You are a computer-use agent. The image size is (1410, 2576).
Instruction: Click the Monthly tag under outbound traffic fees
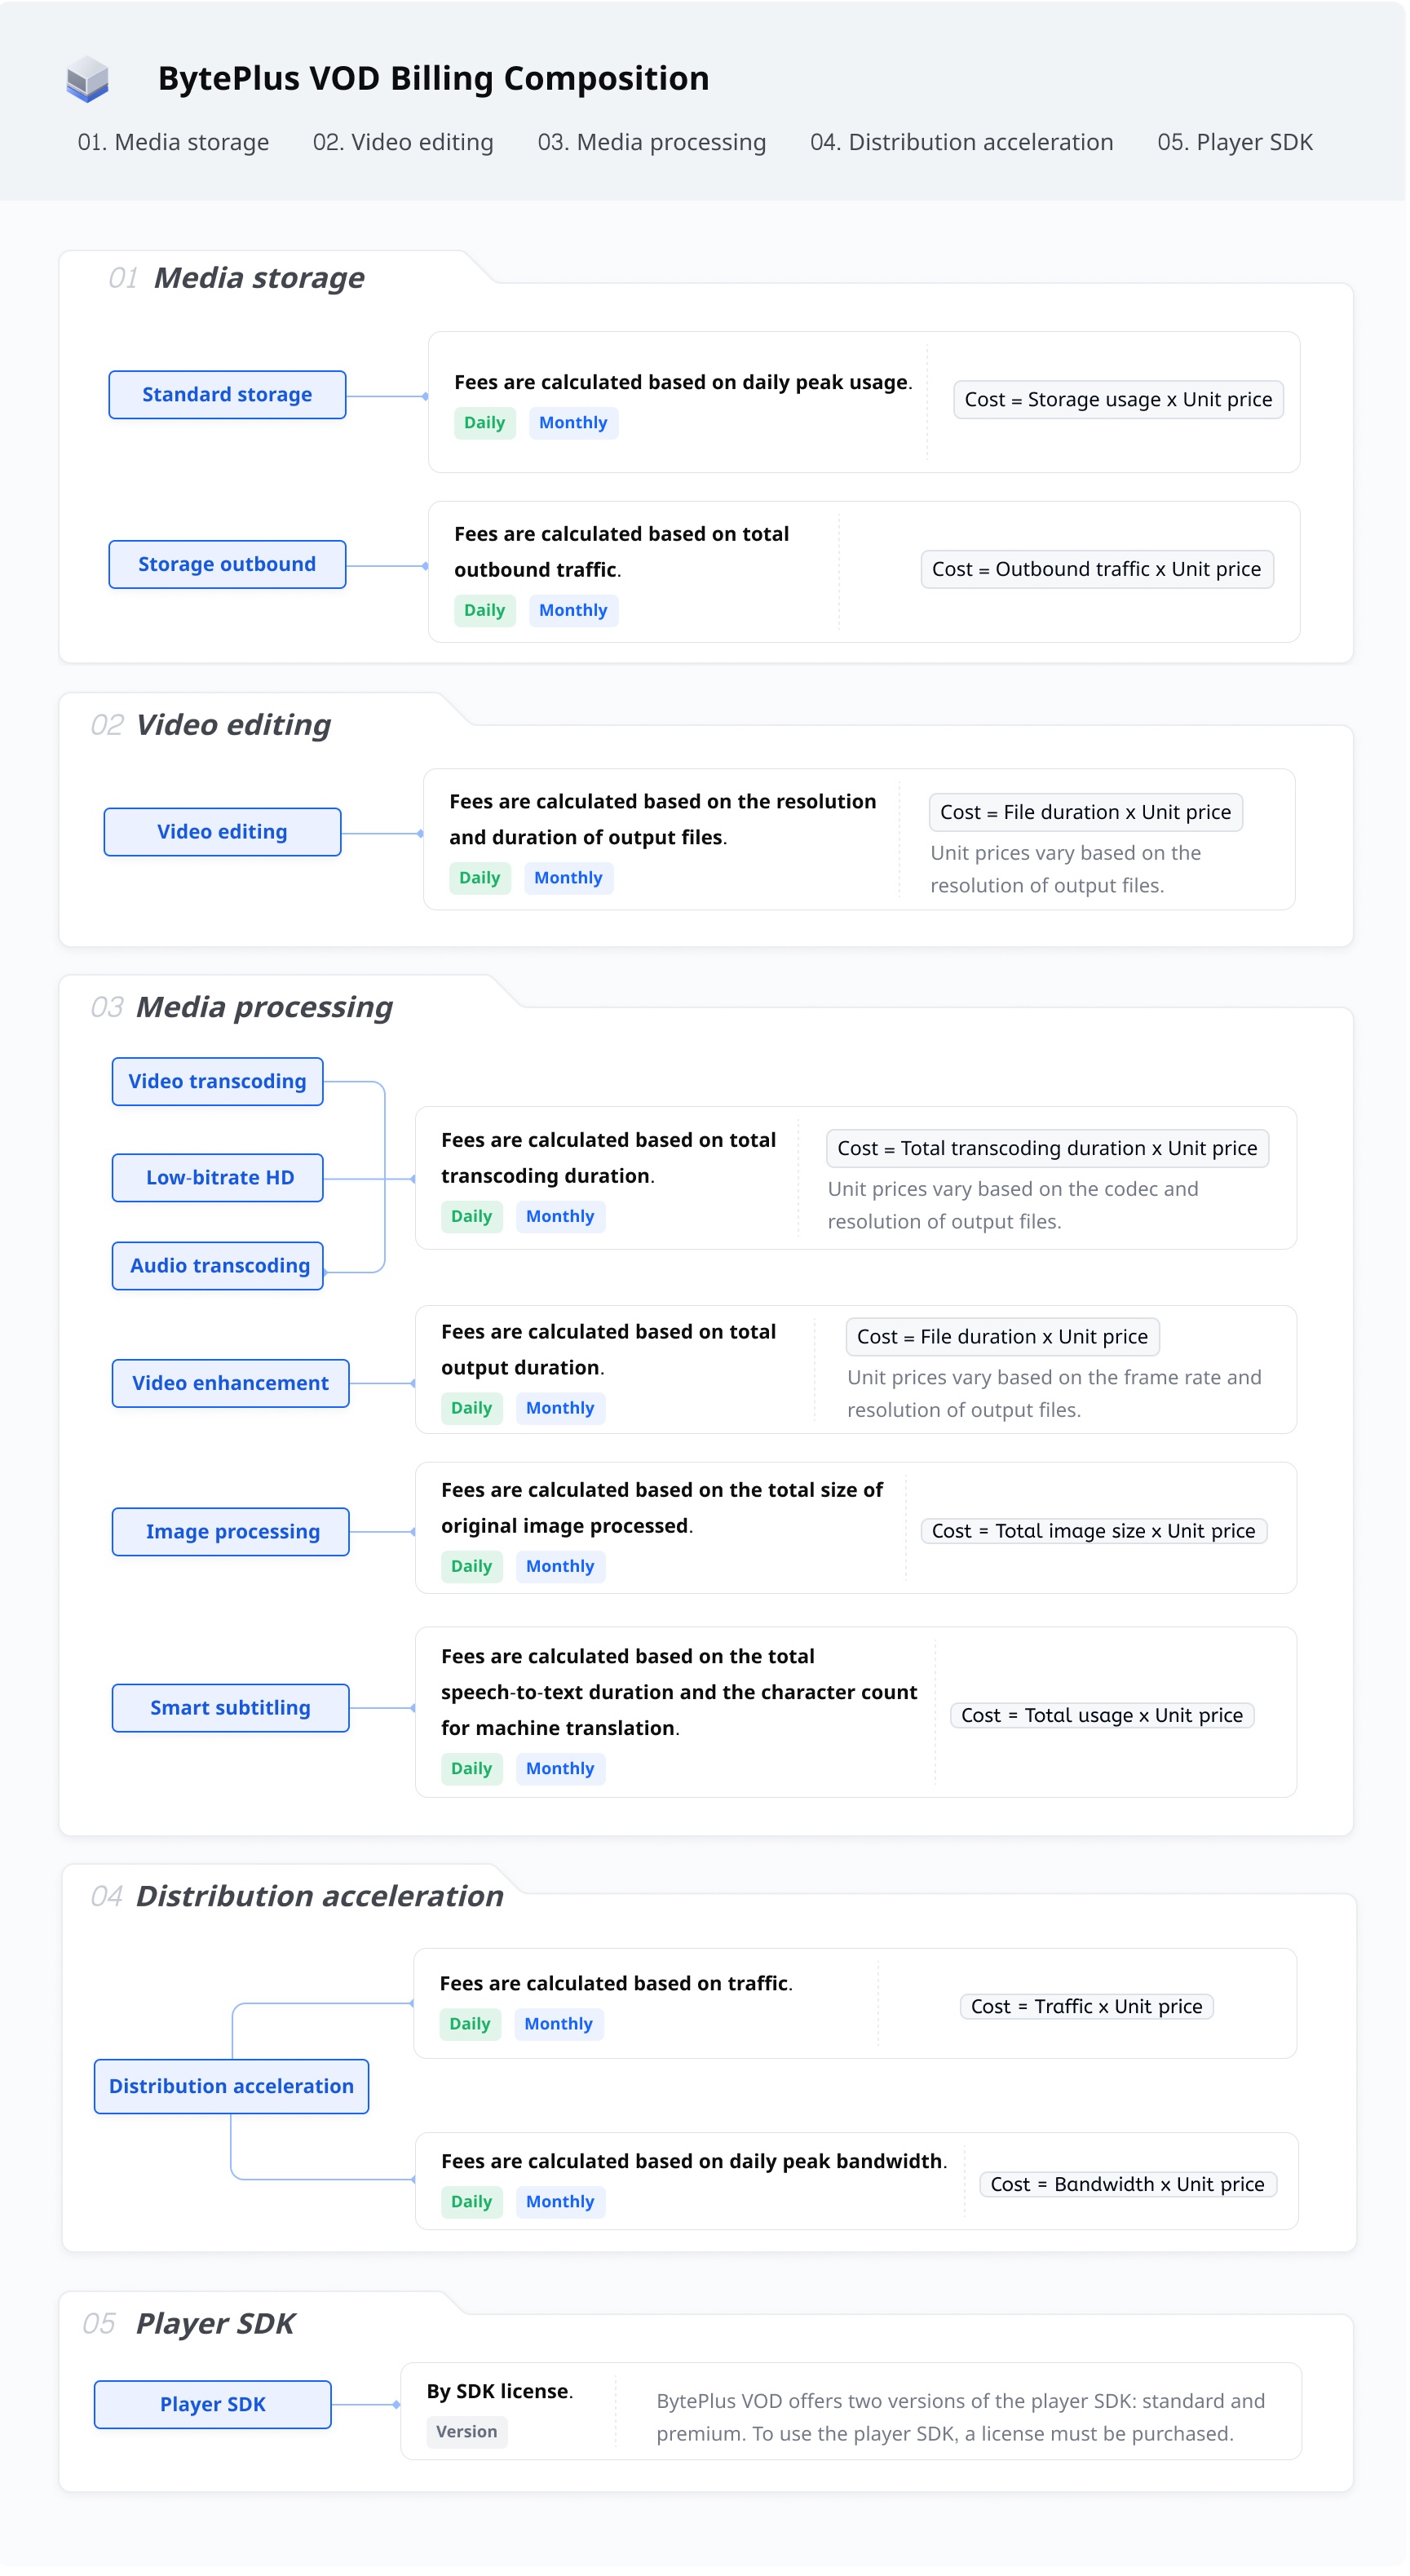click(x=572, y=610)
